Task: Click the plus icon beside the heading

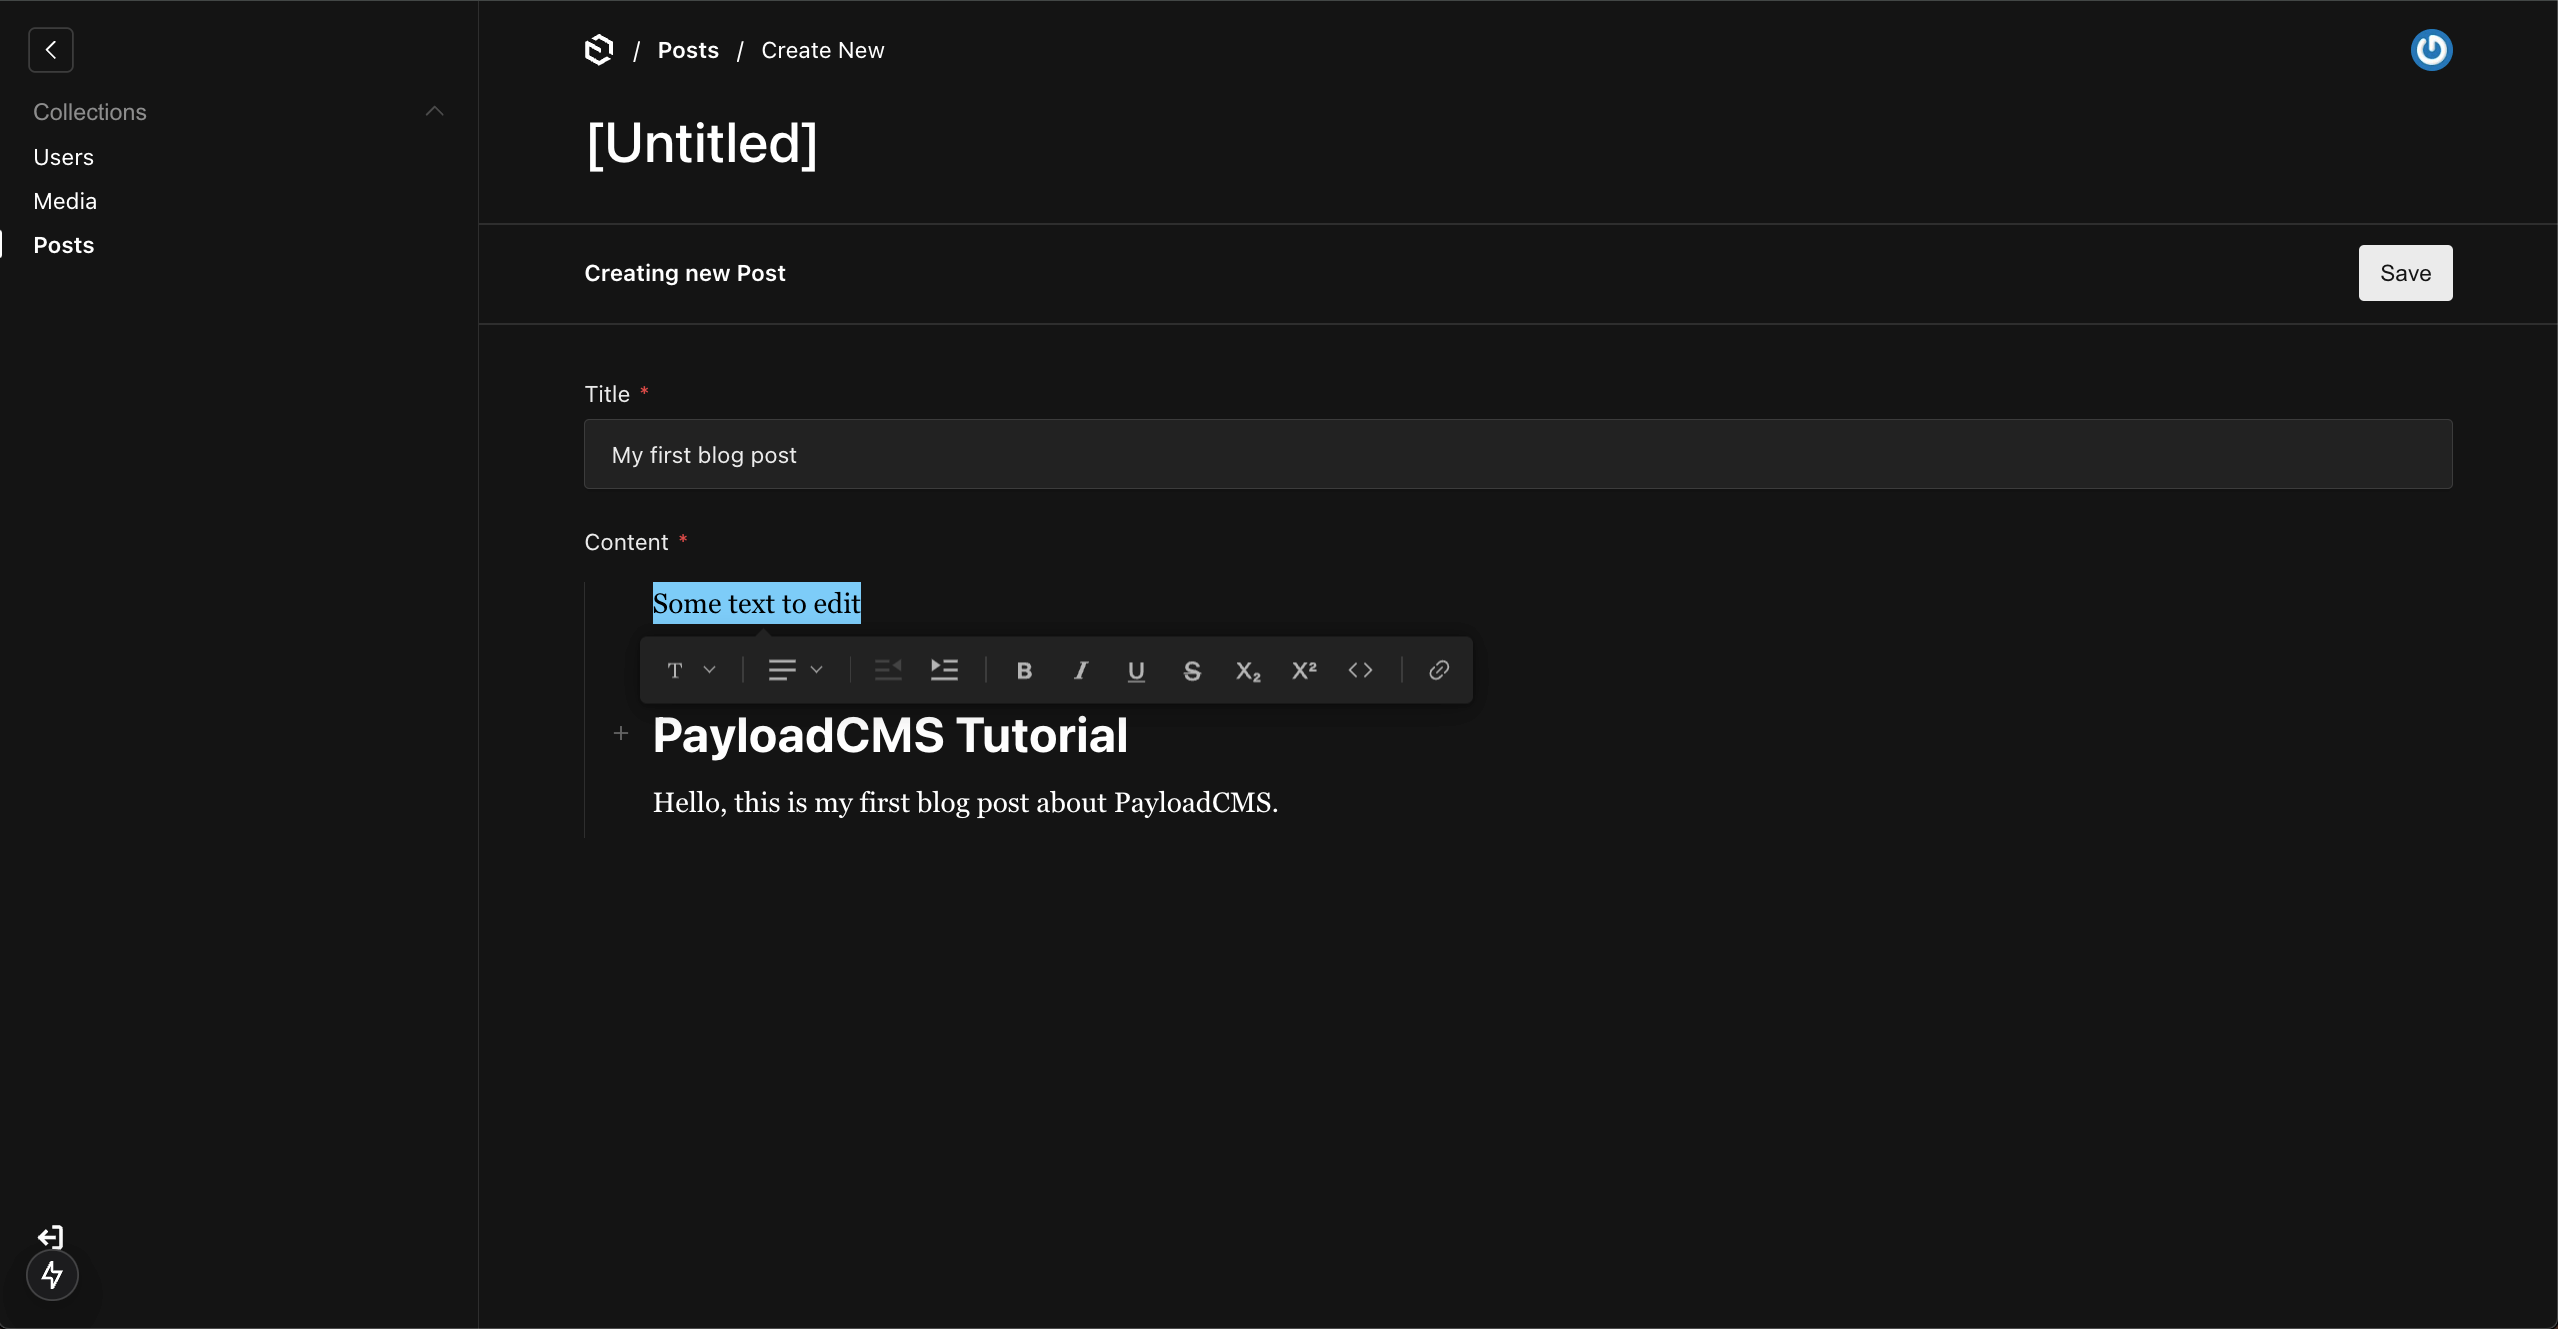Action: [621, 734]
